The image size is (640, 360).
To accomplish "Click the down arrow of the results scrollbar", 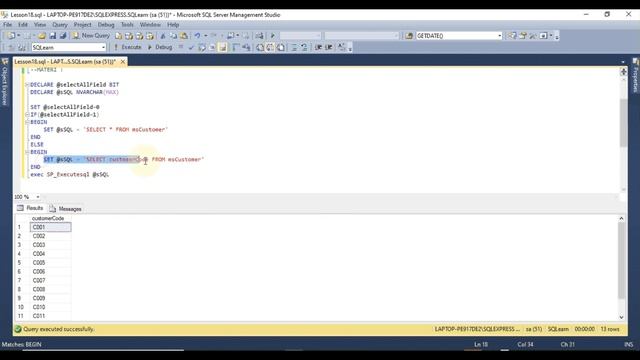I will coord(622,317).
